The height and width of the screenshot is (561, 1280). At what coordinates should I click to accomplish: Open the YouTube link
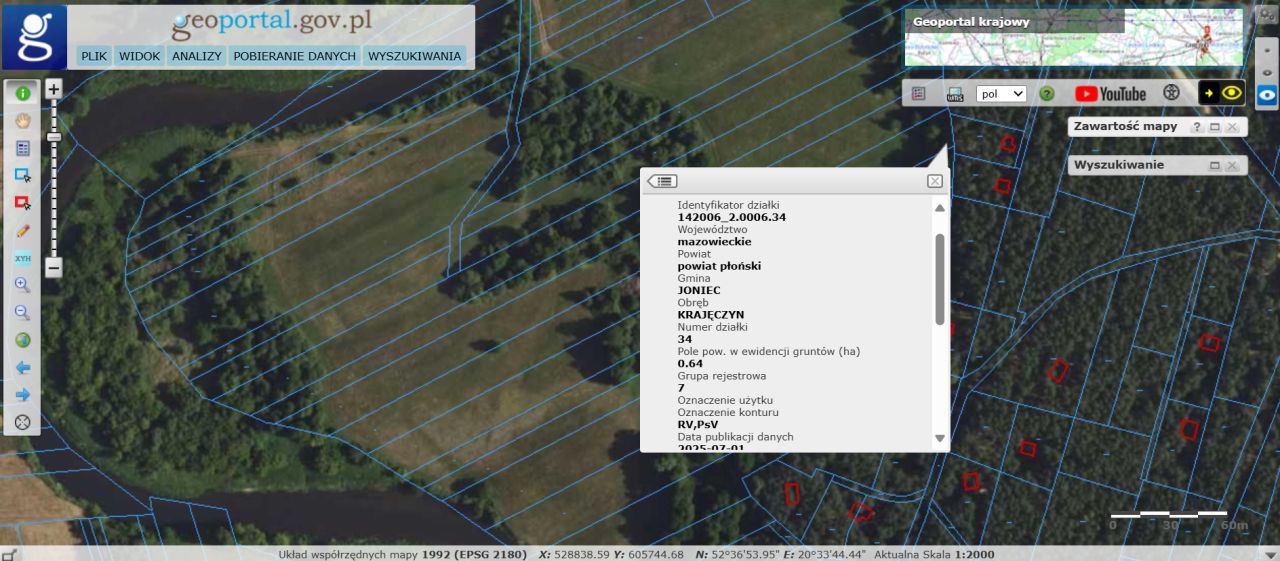click(1110, 94)
